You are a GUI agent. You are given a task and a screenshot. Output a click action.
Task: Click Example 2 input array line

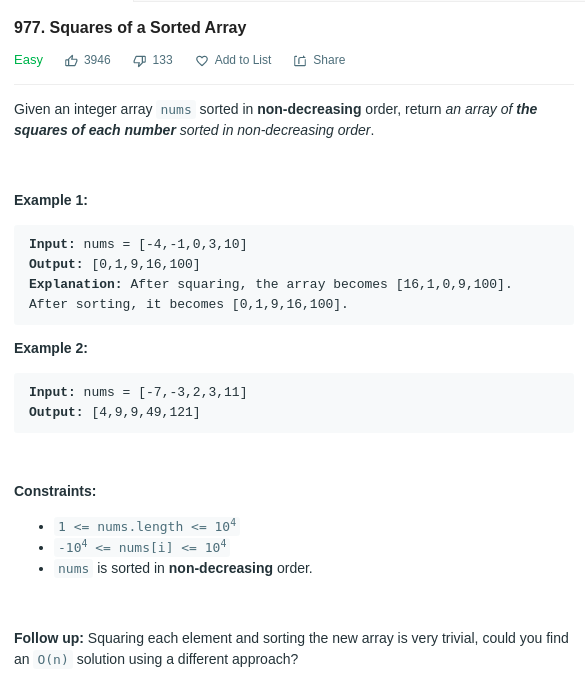pos(138,392)
